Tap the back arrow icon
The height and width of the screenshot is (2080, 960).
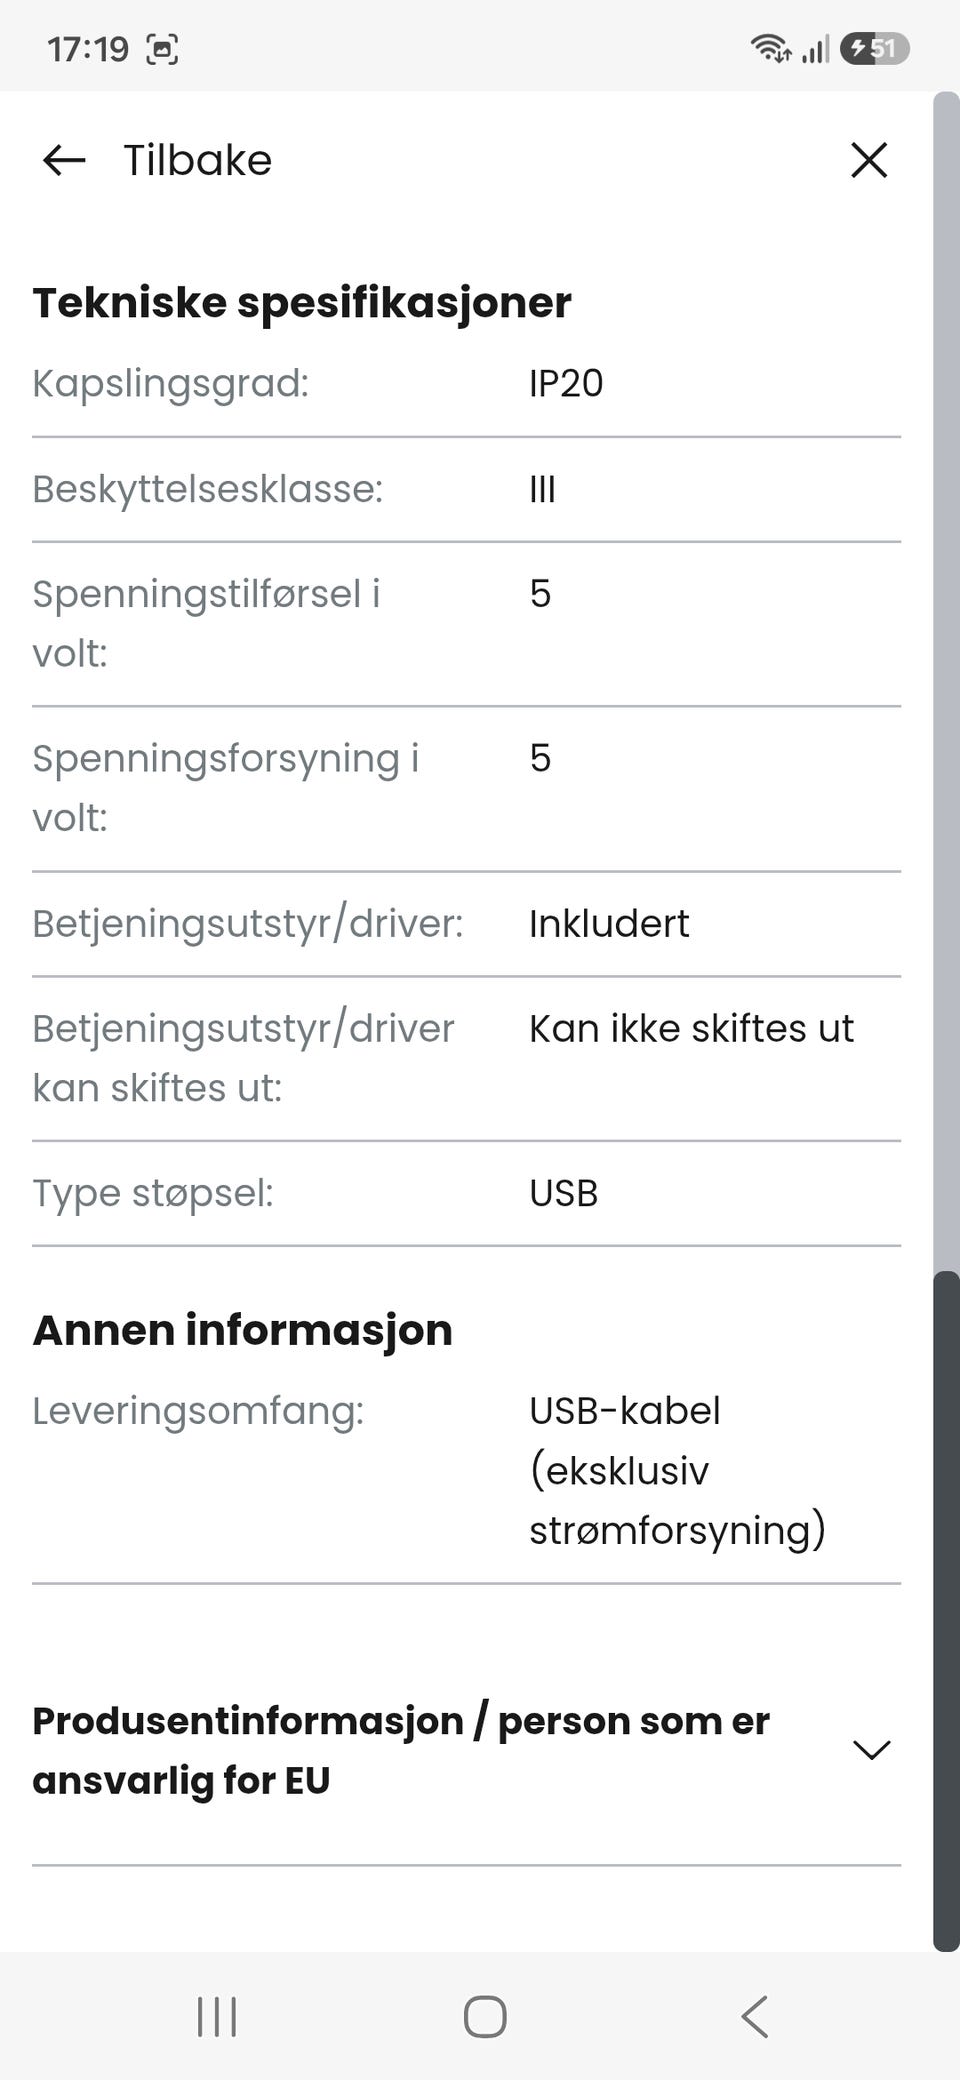pyautogui.click(x=64, y=160)
